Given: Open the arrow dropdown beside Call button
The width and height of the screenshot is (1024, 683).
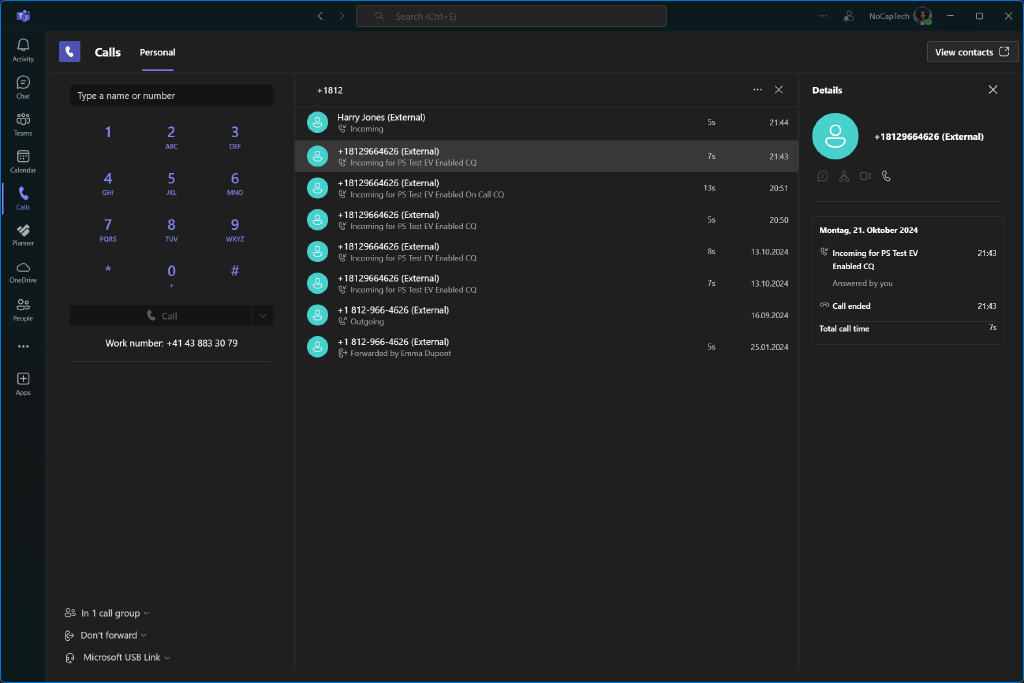Looking at the screenshot, I should pos(263,316).
